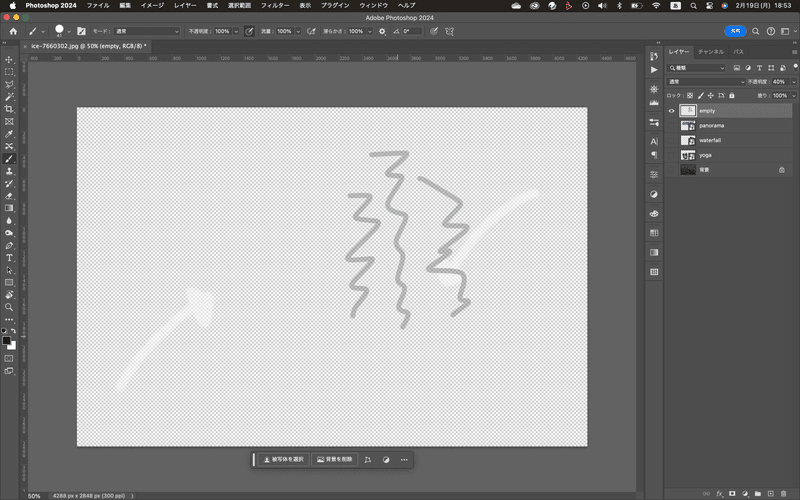This screenshot has width=800, height=500.
Task: Select the Blur tool
Action: [9, 220]
